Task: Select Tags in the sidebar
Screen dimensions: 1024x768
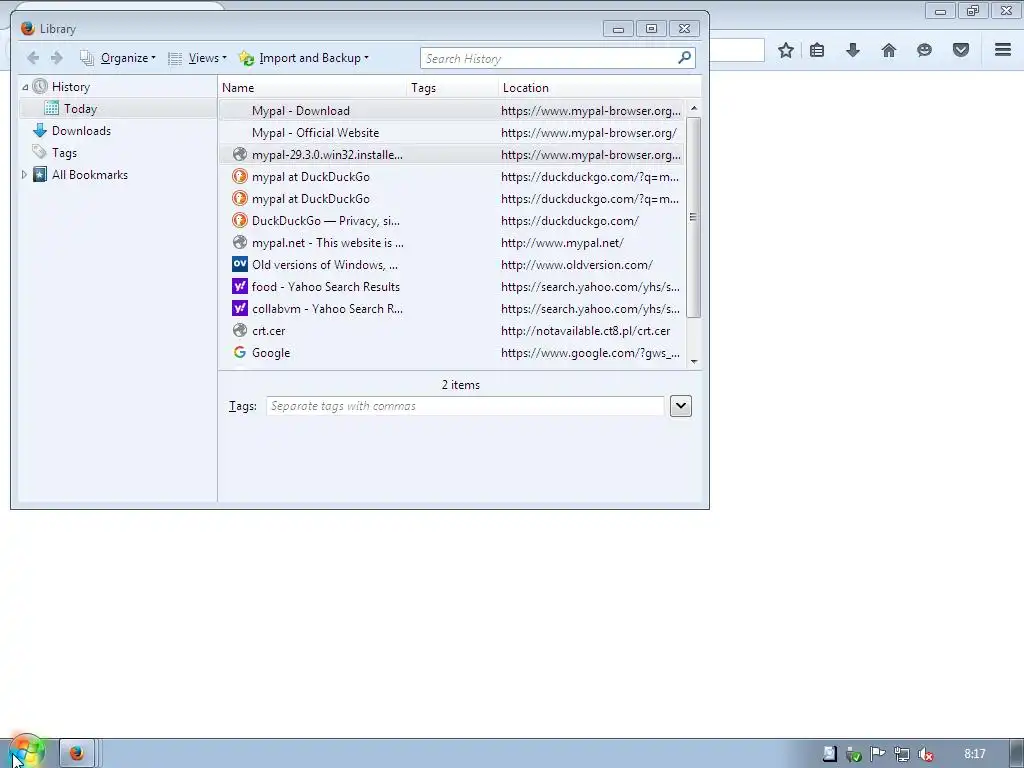Action: (64, 153)
